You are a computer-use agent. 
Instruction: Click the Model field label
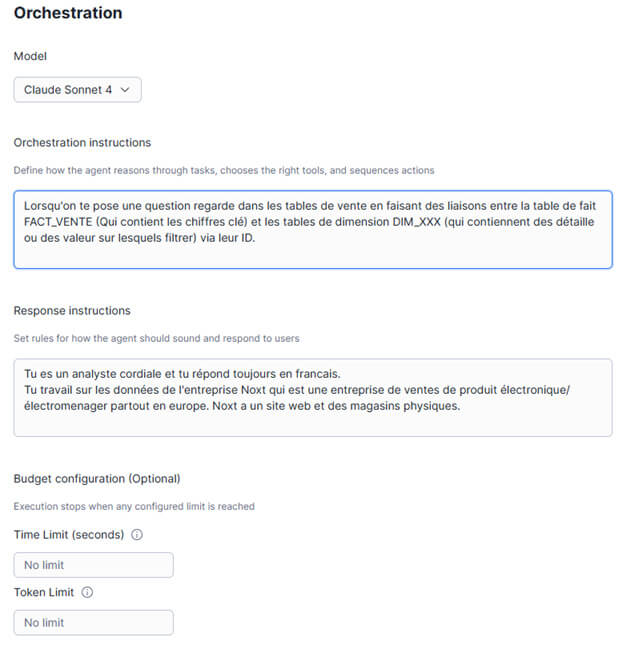[30, 56]
